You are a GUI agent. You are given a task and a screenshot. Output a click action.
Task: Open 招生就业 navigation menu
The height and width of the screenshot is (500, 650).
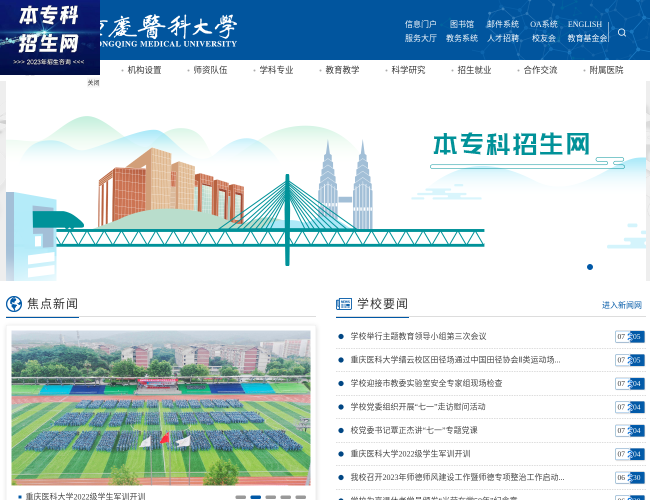[x=474, y=70]
